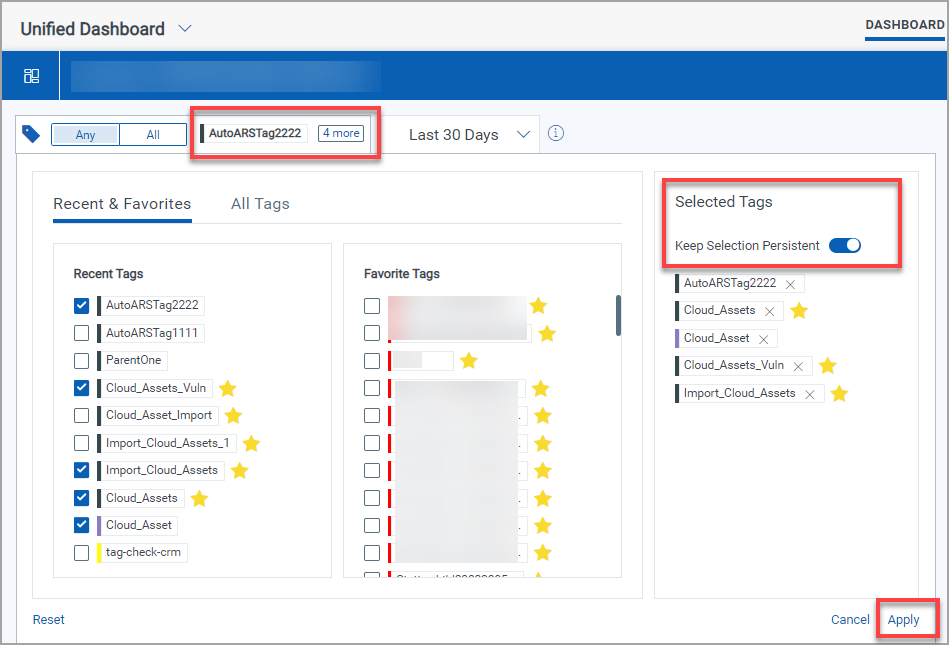Image resolution: width=949 pixels, height=645 pixels.
Task: Click the dashboard layout icon in blue bar
Action: point(31,76)
